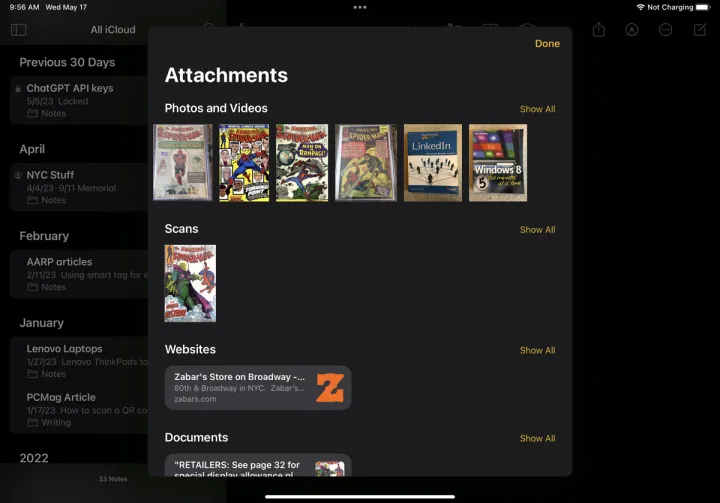720x503 pixels.
Task: Show all Documents attachments
Action: coord(537,438)
